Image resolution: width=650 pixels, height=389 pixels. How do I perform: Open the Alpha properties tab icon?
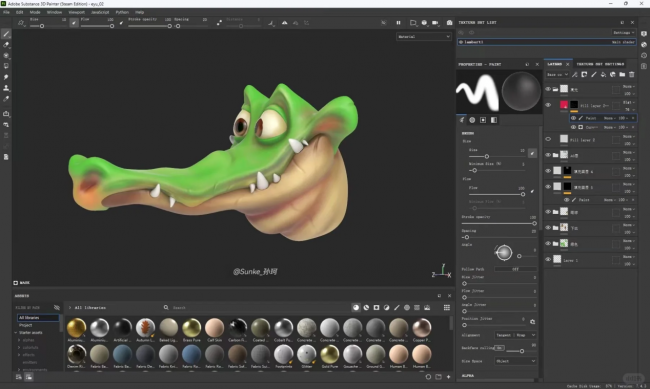click(x=472, y=120)
